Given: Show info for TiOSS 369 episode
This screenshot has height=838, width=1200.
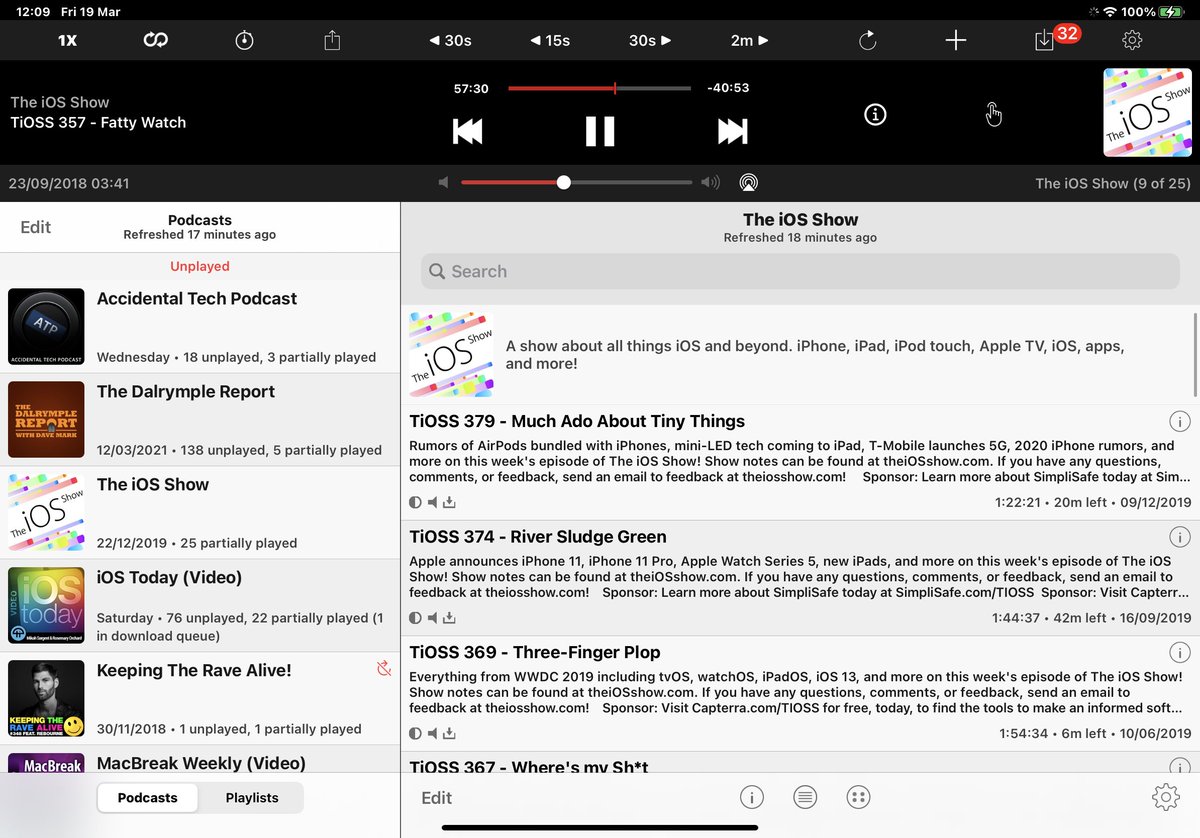Looking at the screenshot, I should pos(1179,653).
